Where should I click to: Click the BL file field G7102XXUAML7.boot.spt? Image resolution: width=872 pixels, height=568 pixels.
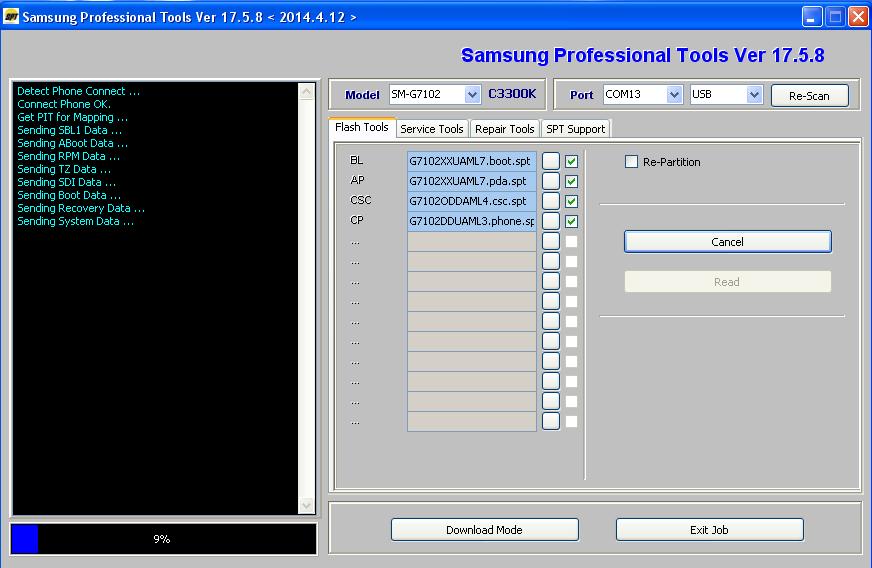(472, 161)
